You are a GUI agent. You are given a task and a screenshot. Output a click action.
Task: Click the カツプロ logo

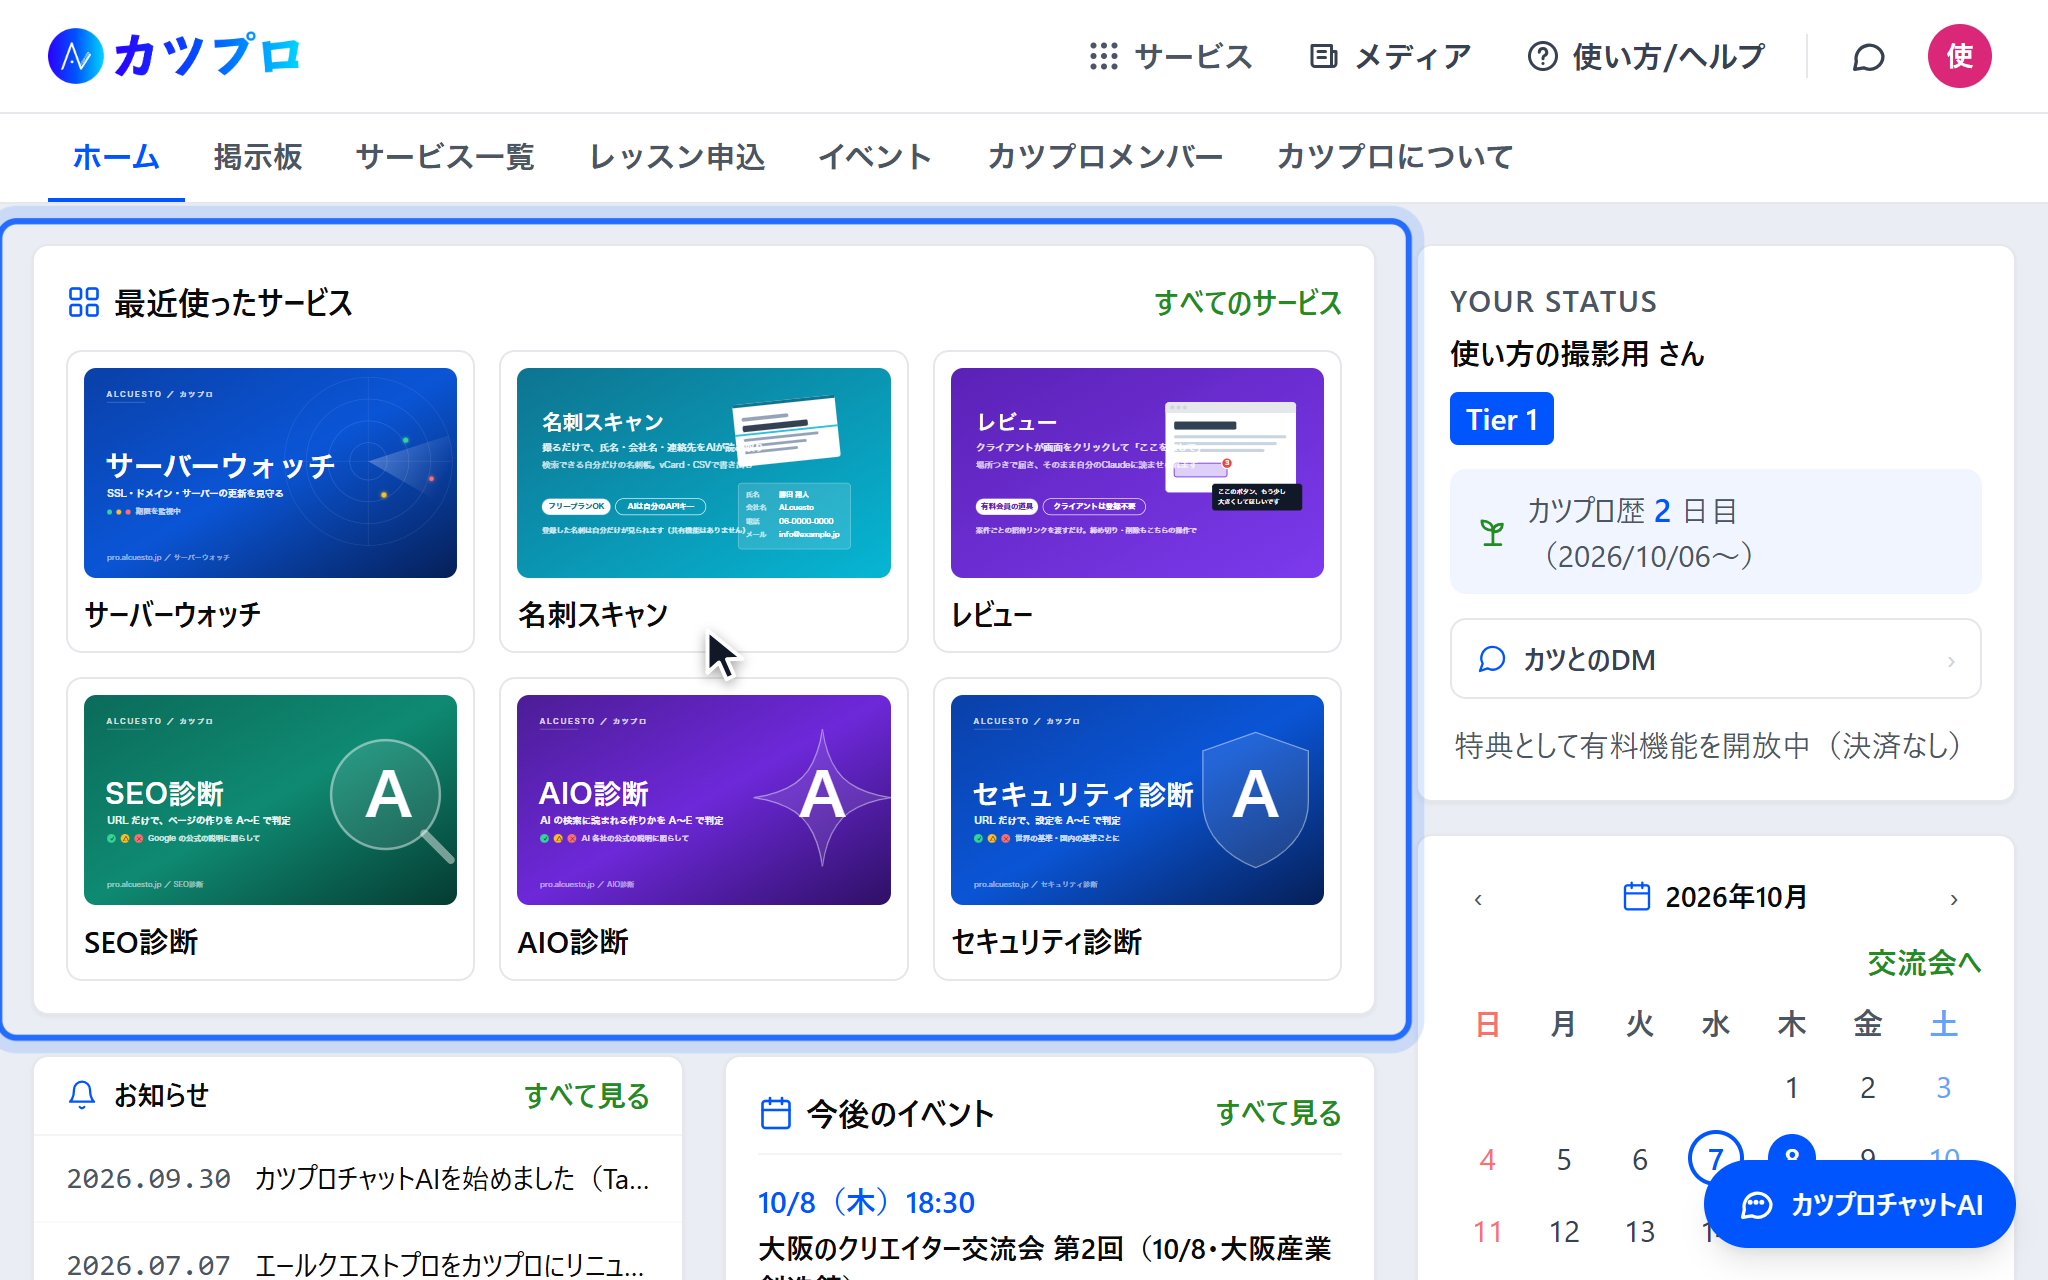pos(174,56)
